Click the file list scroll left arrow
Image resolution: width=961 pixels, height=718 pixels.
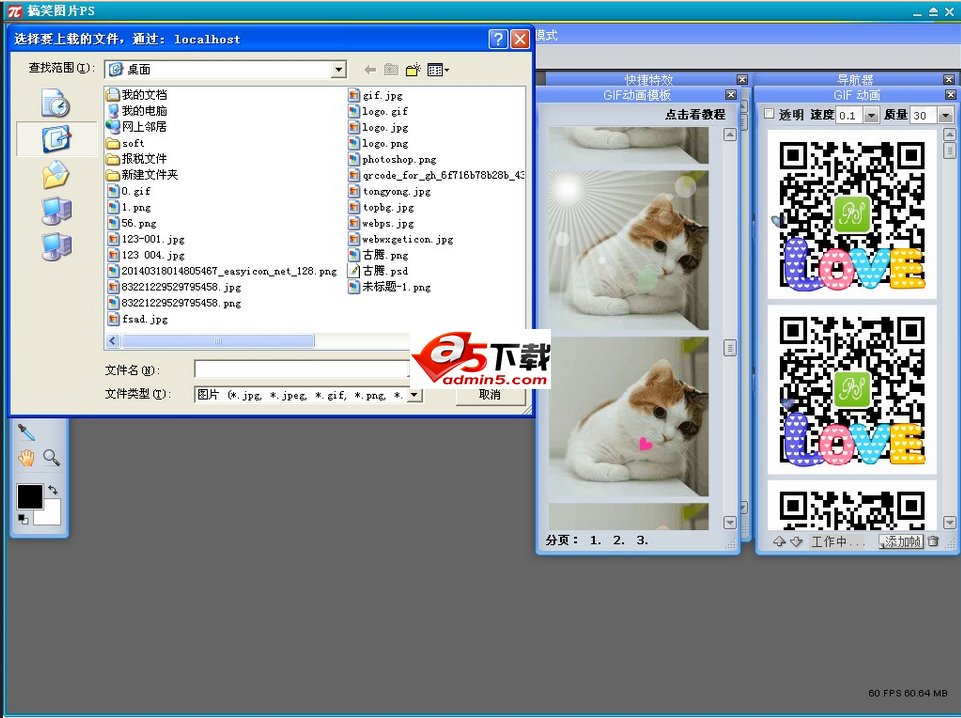click(x=113, y=341)
